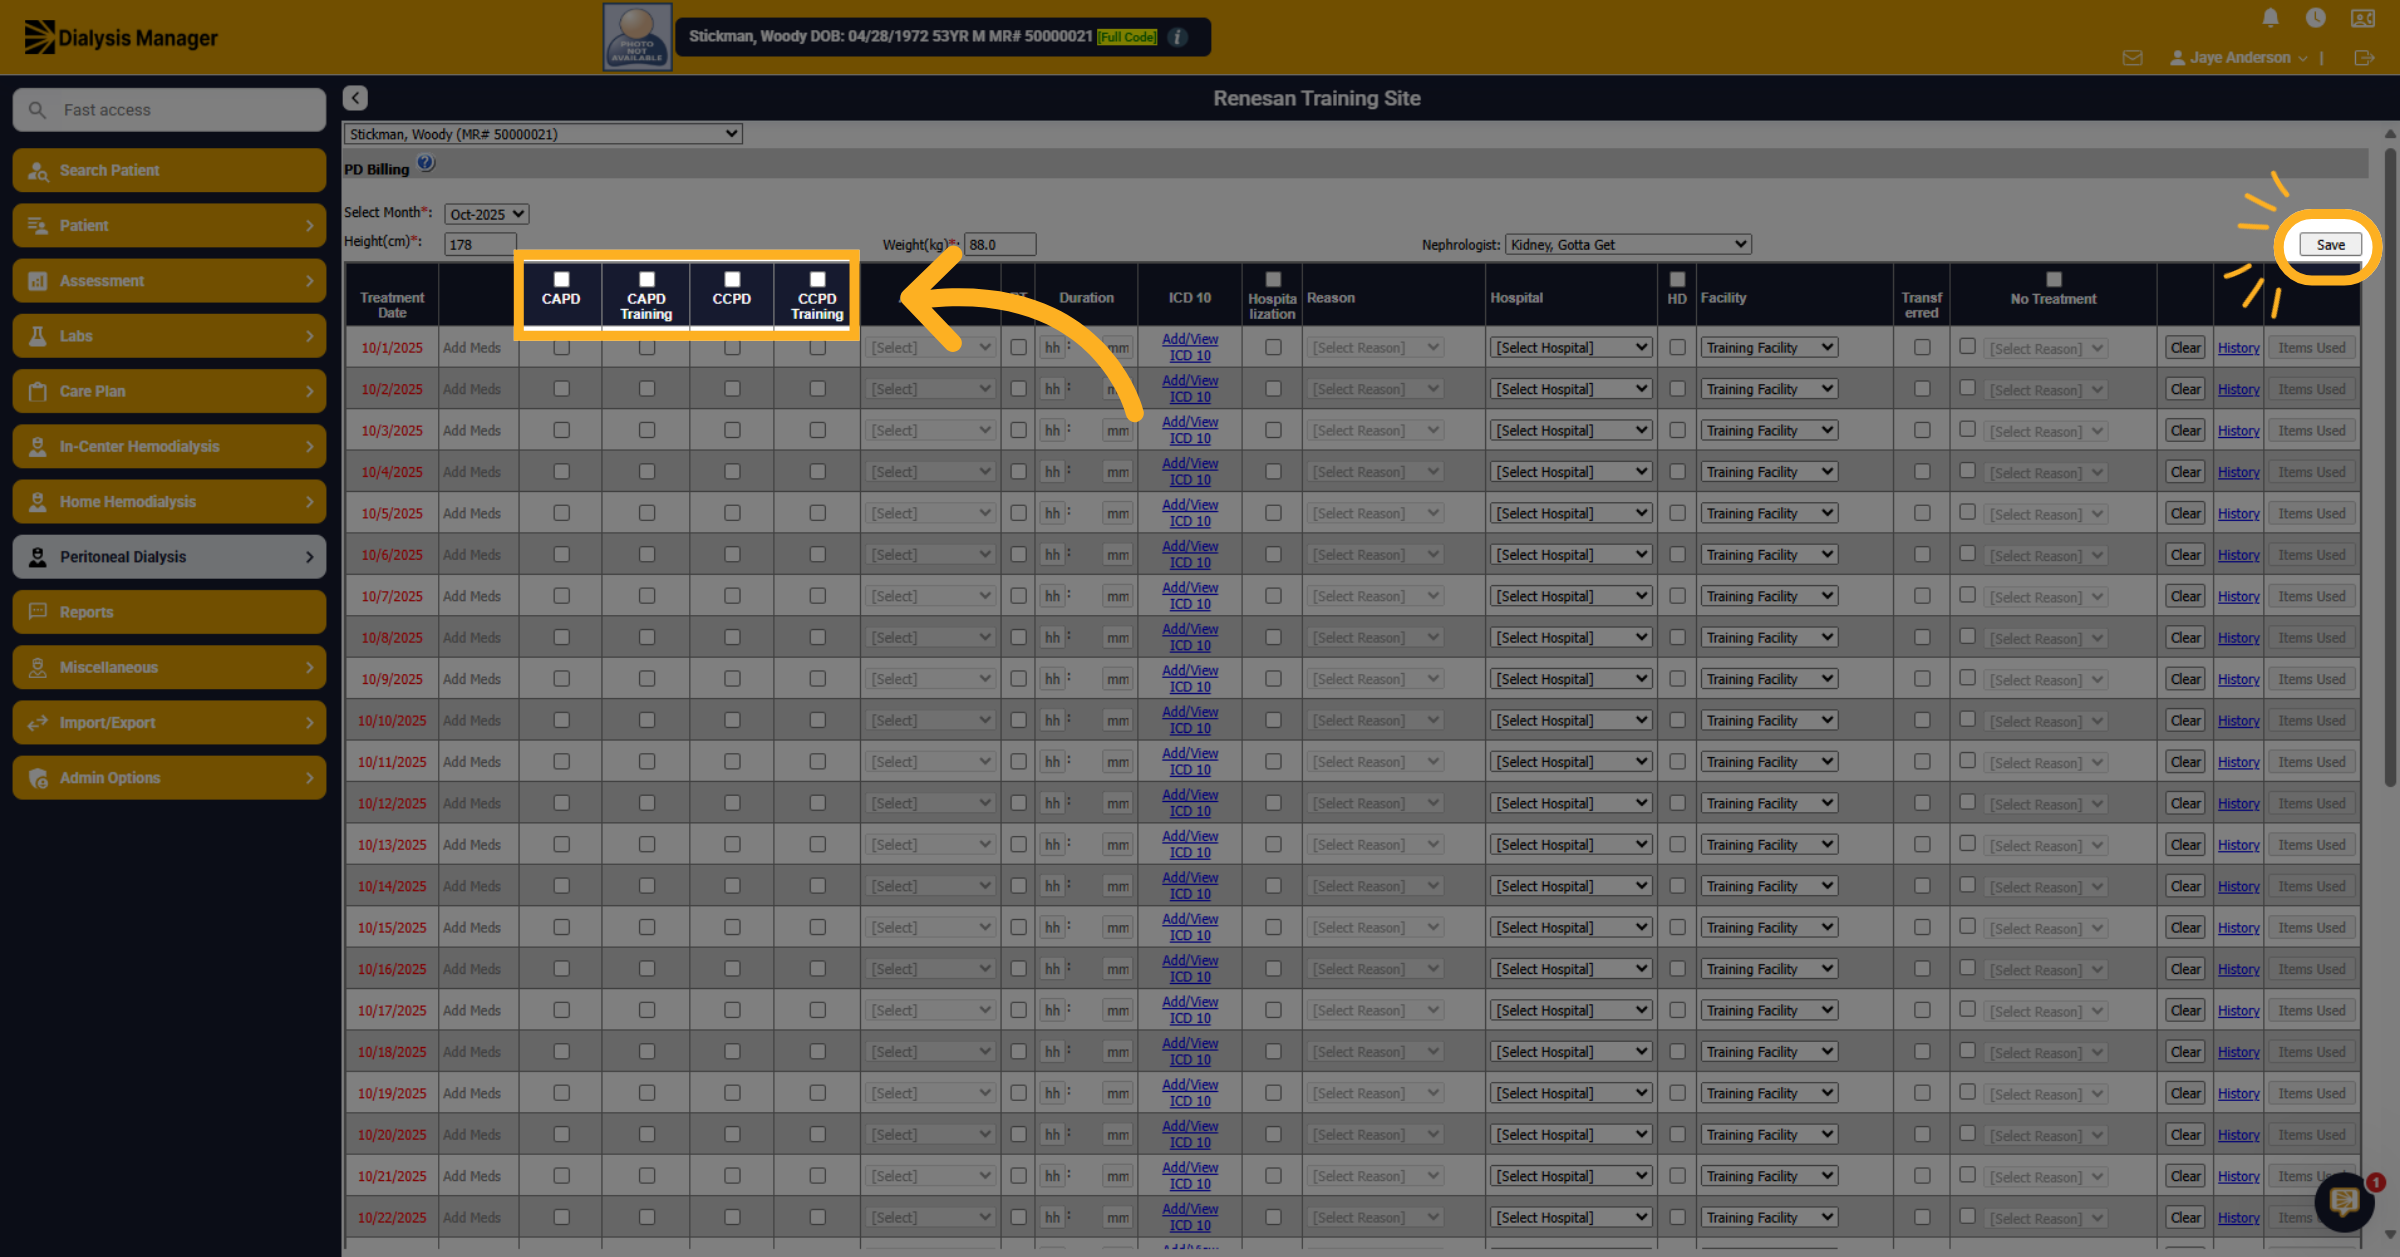Expand the Admin Options menu
The image size is (2400, 1257).
169,778
